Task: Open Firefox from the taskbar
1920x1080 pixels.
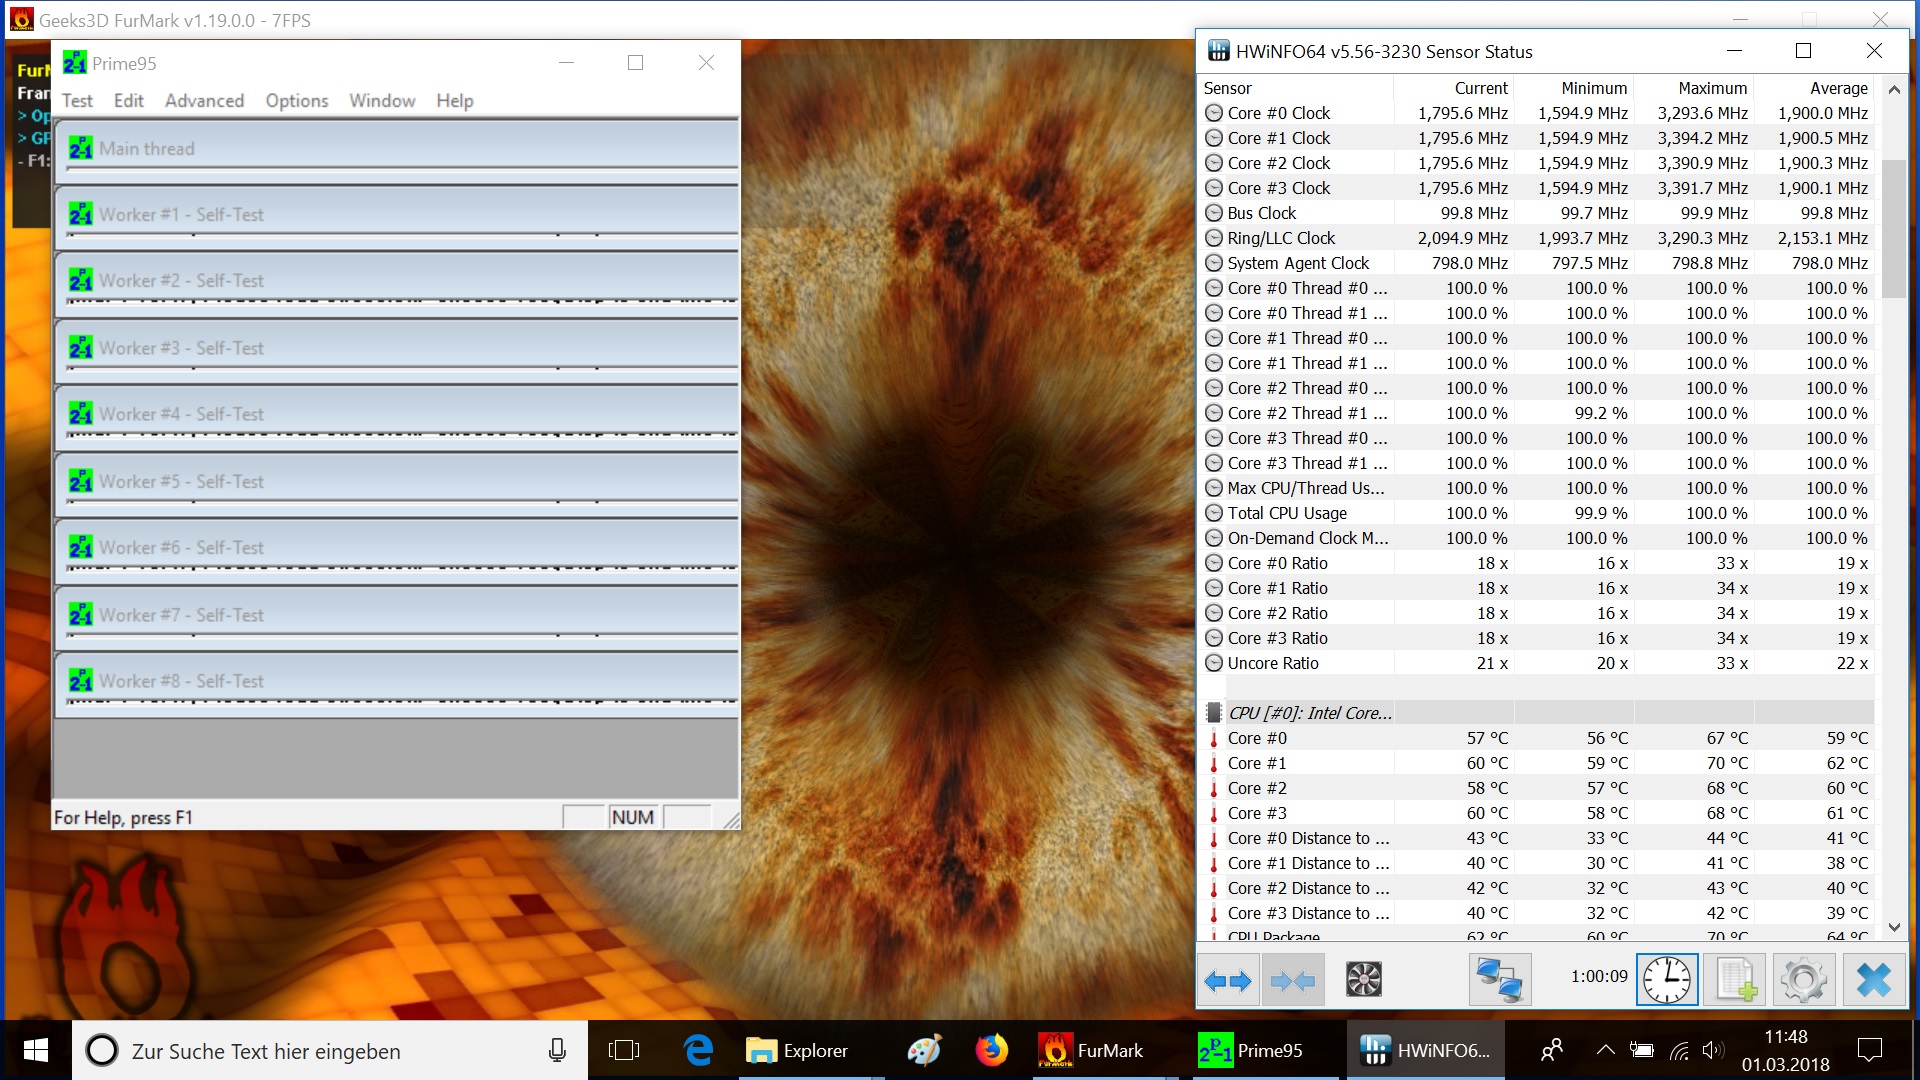Action: (x=991, y=1051)
